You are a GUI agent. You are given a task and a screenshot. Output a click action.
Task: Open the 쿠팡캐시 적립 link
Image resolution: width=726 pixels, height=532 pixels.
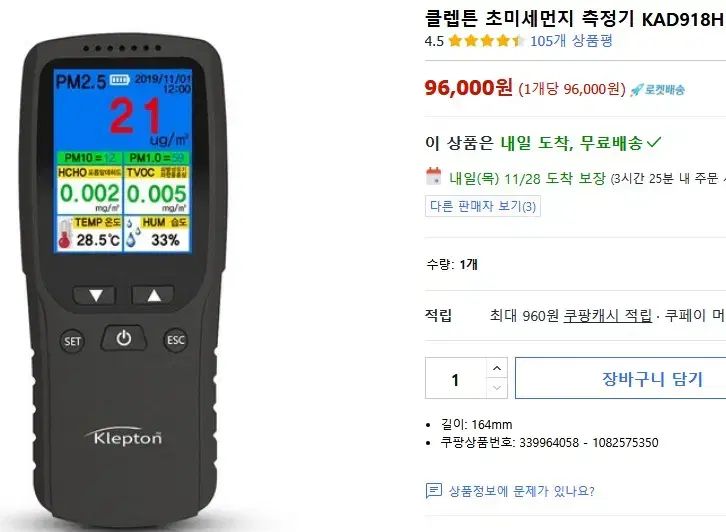point(607,316)
